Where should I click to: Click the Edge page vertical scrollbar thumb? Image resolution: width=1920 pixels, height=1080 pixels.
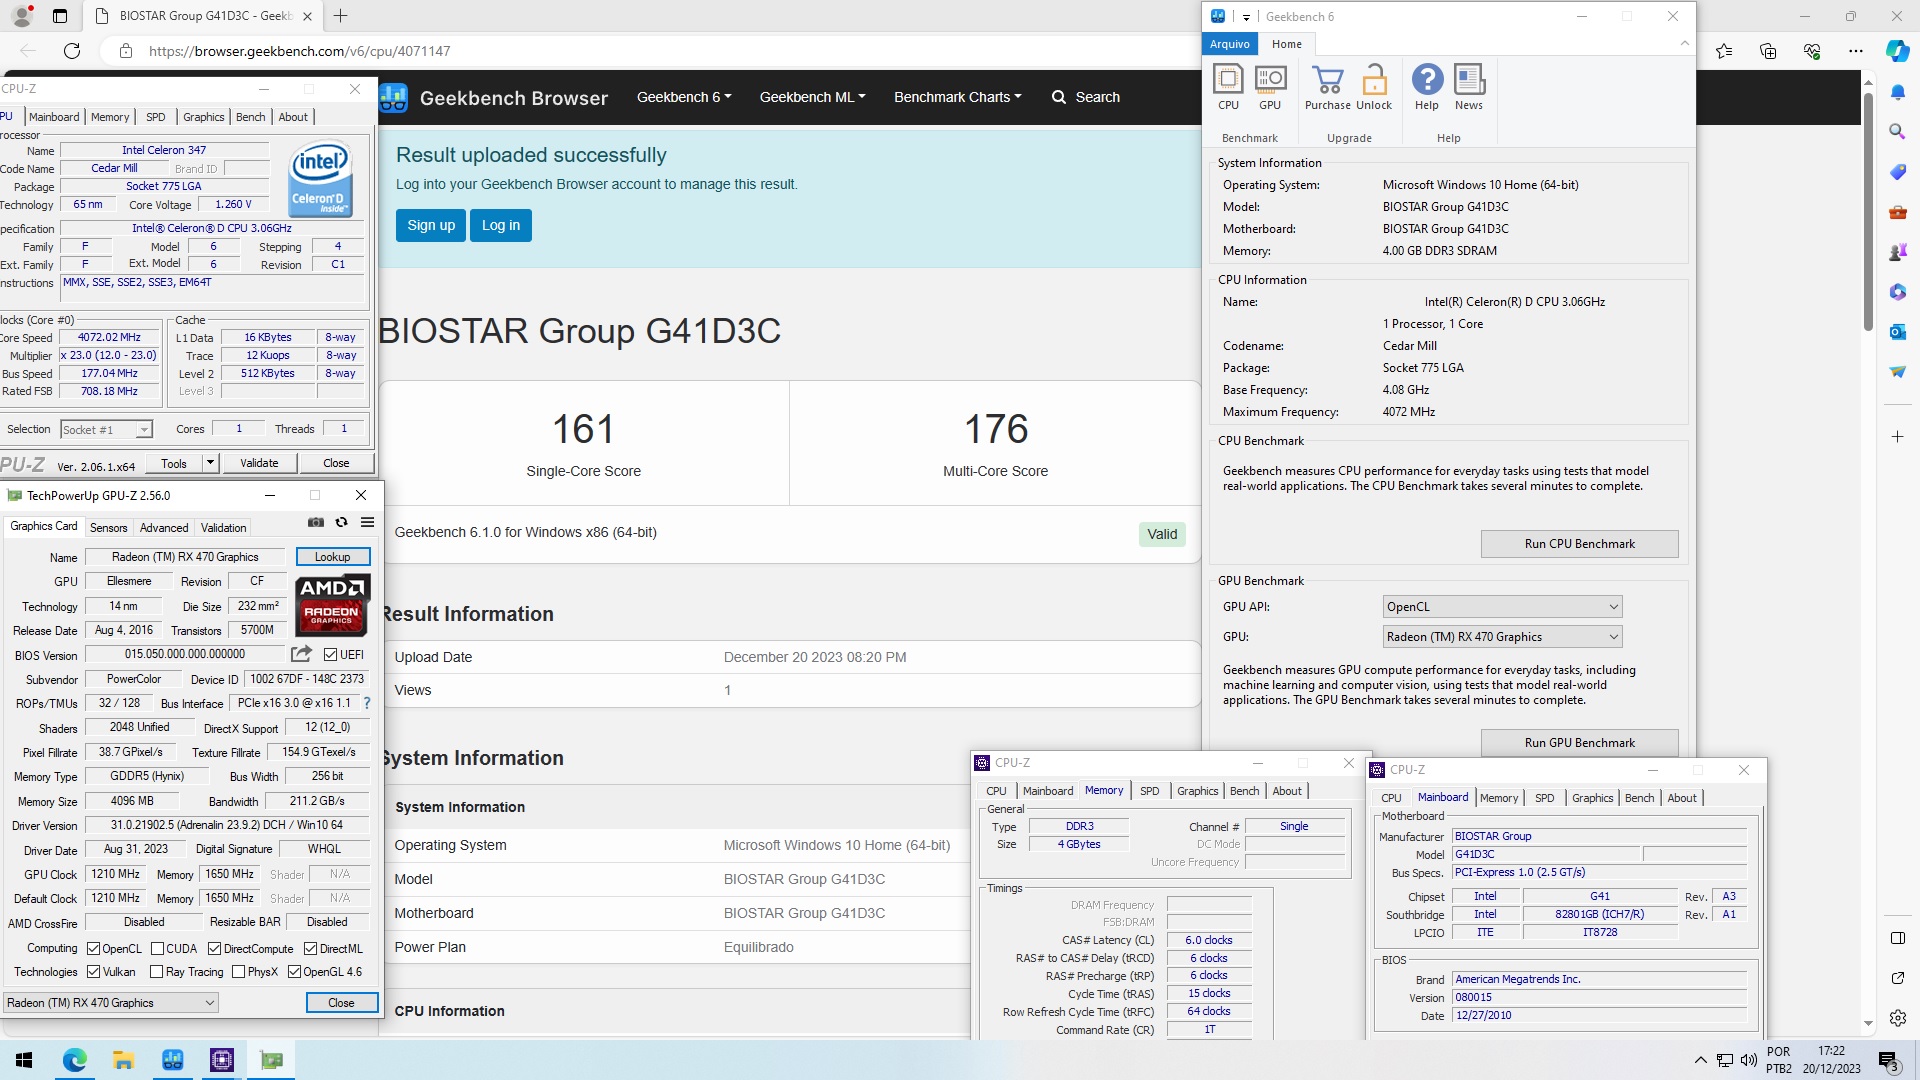point(1868,212)
